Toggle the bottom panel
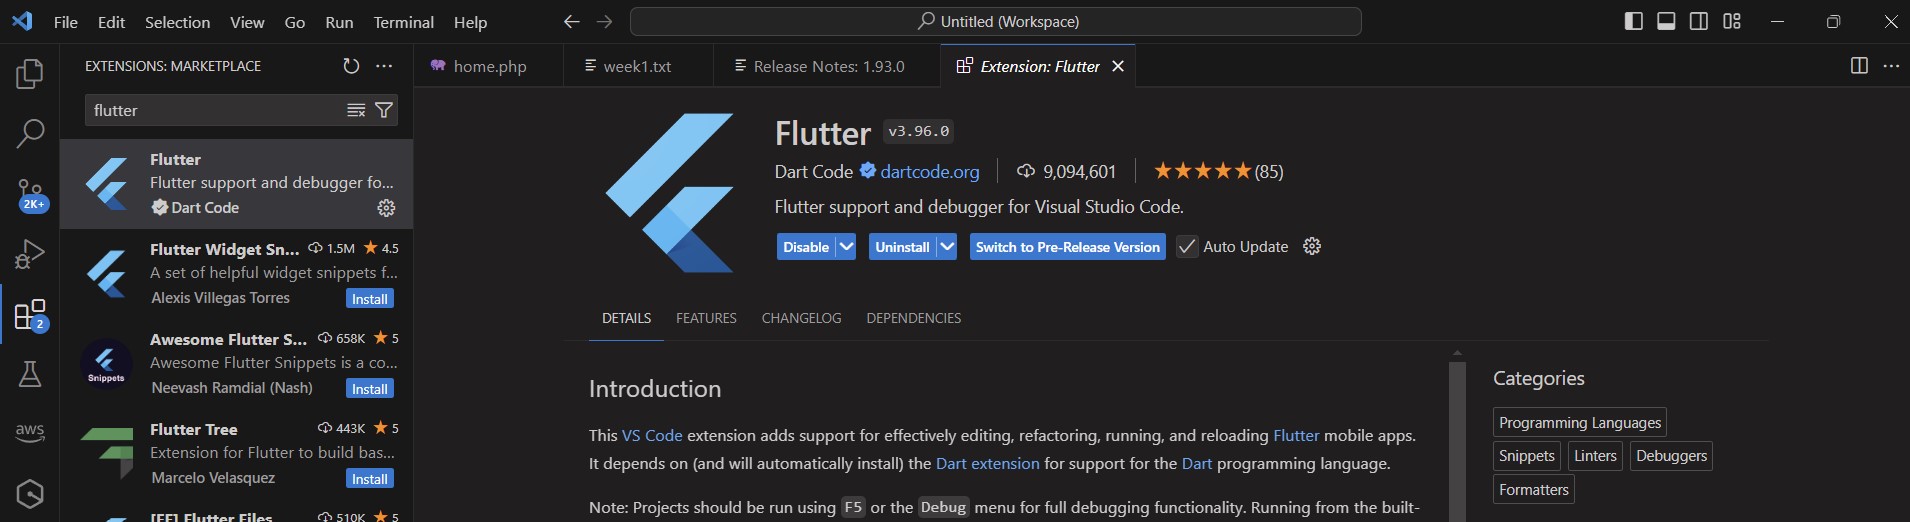 1666,21
